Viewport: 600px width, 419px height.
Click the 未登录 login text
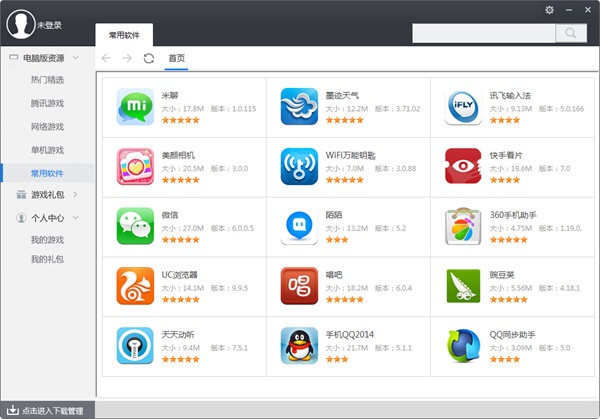tap(49, 25)
